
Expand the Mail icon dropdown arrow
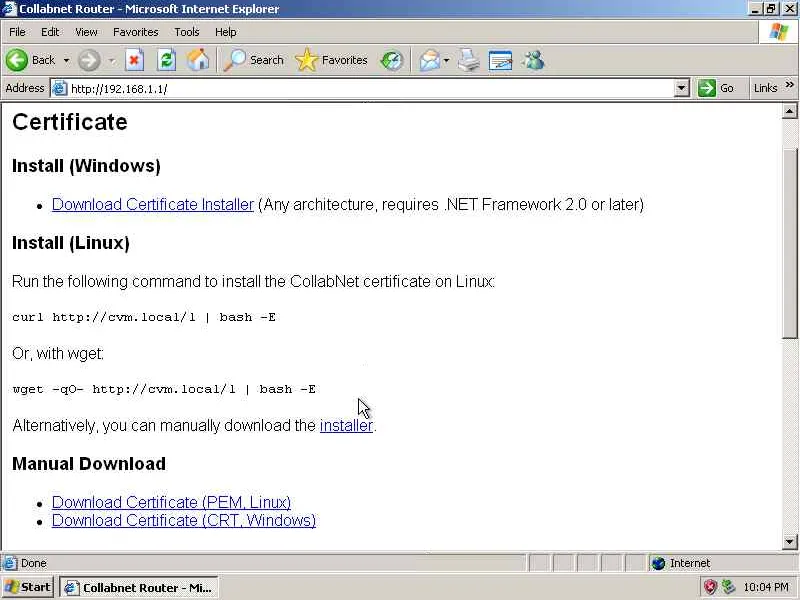click(x=446, y=60)
